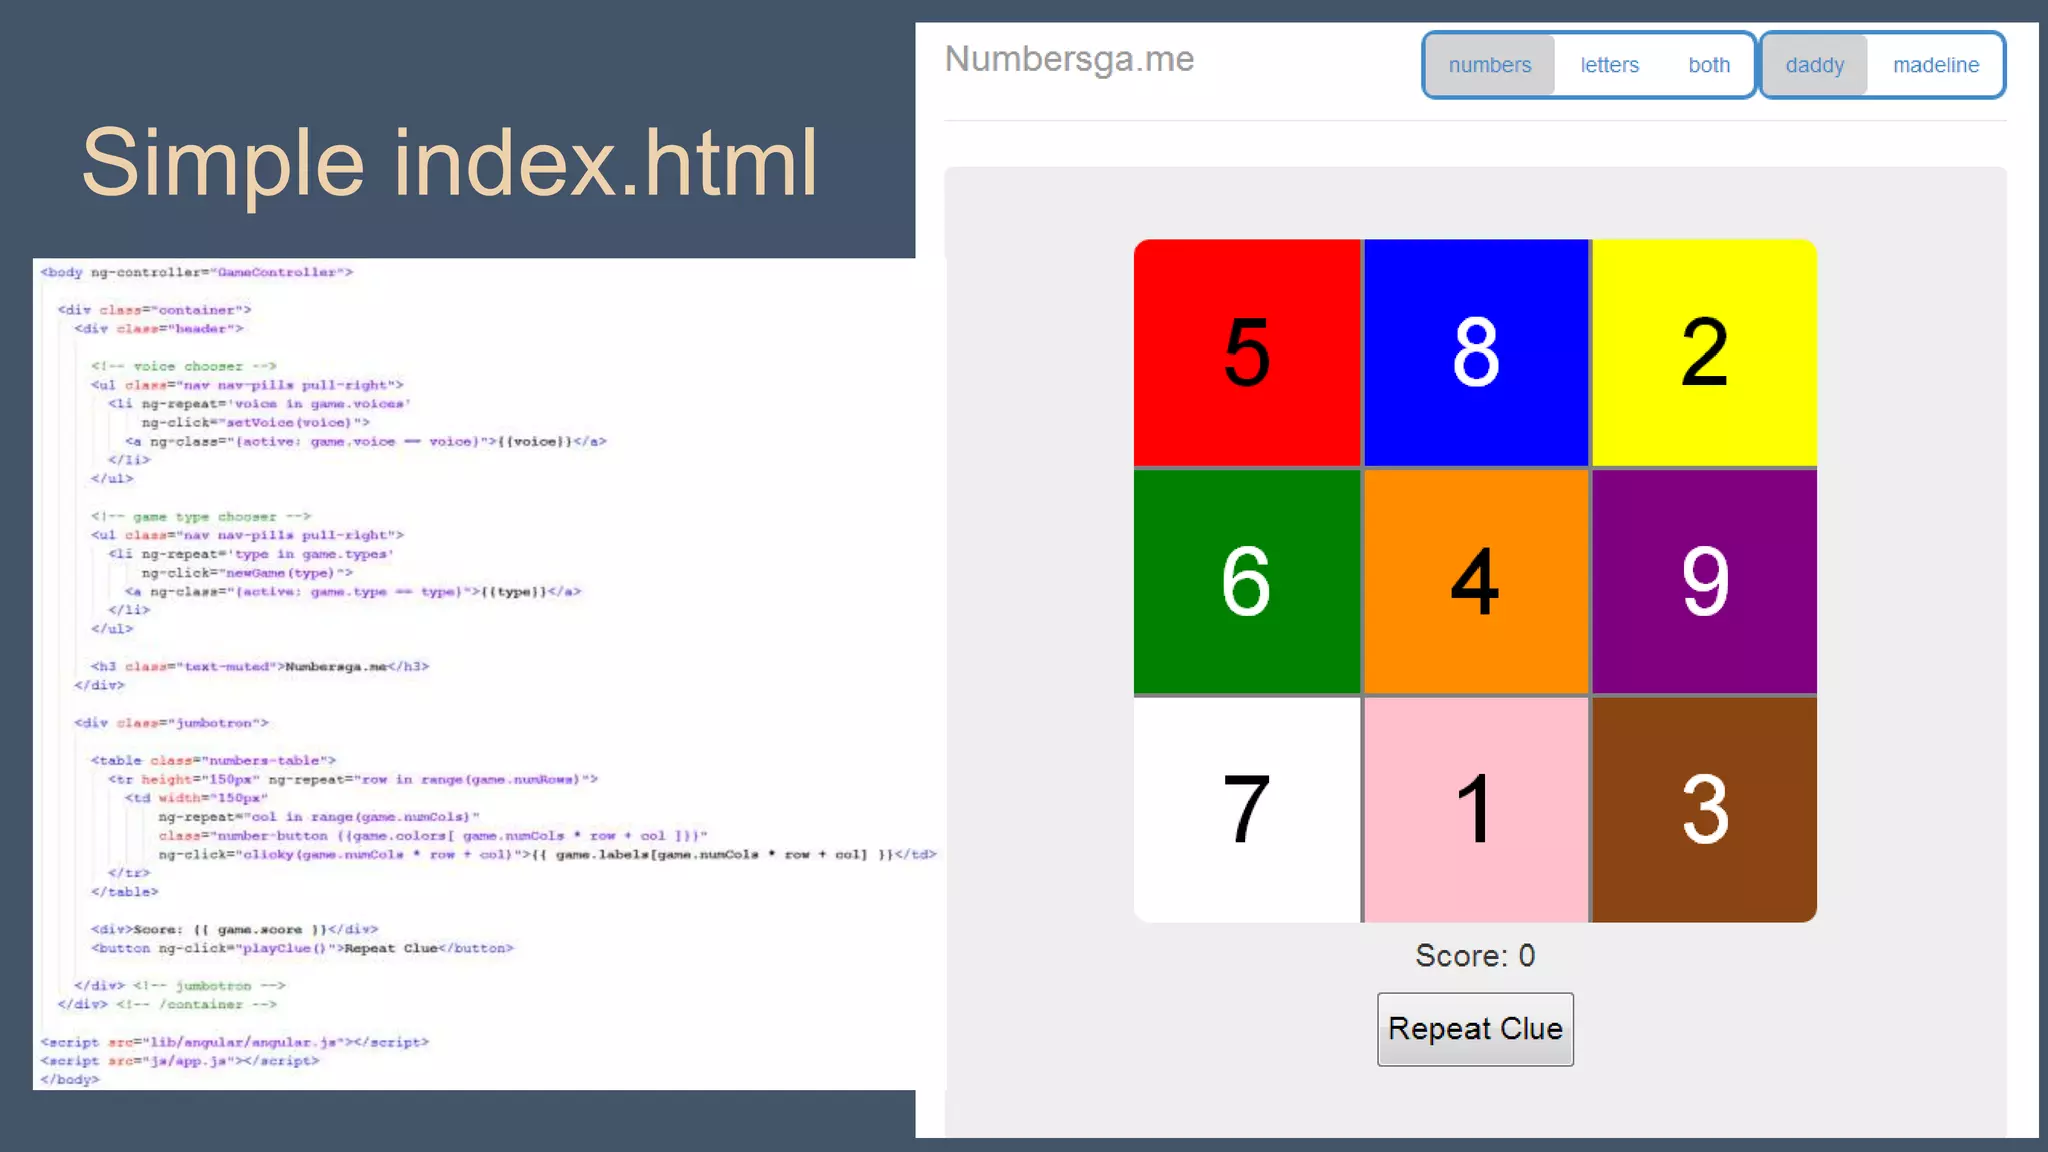Choose the pink tile numbered 1
The image size is (2048, 1152).
pos(1476,809)
